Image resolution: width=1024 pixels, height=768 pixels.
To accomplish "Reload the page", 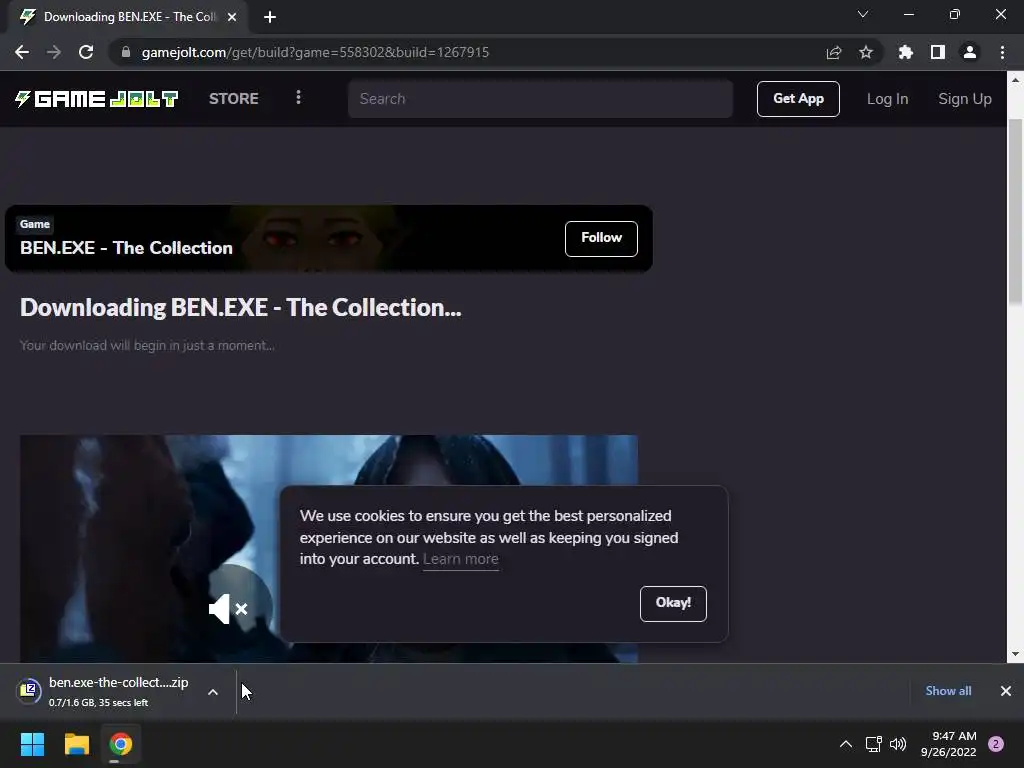I will [86, 52].
